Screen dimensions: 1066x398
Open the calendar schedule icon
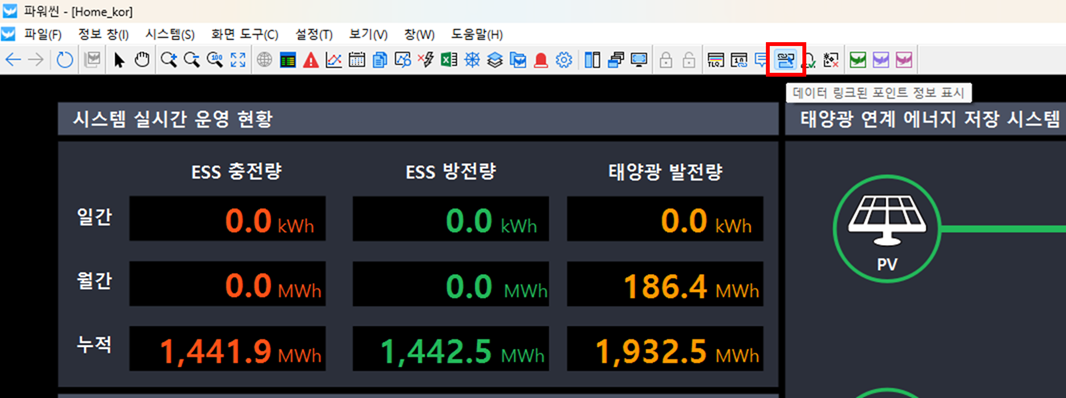tap(357, 61)
